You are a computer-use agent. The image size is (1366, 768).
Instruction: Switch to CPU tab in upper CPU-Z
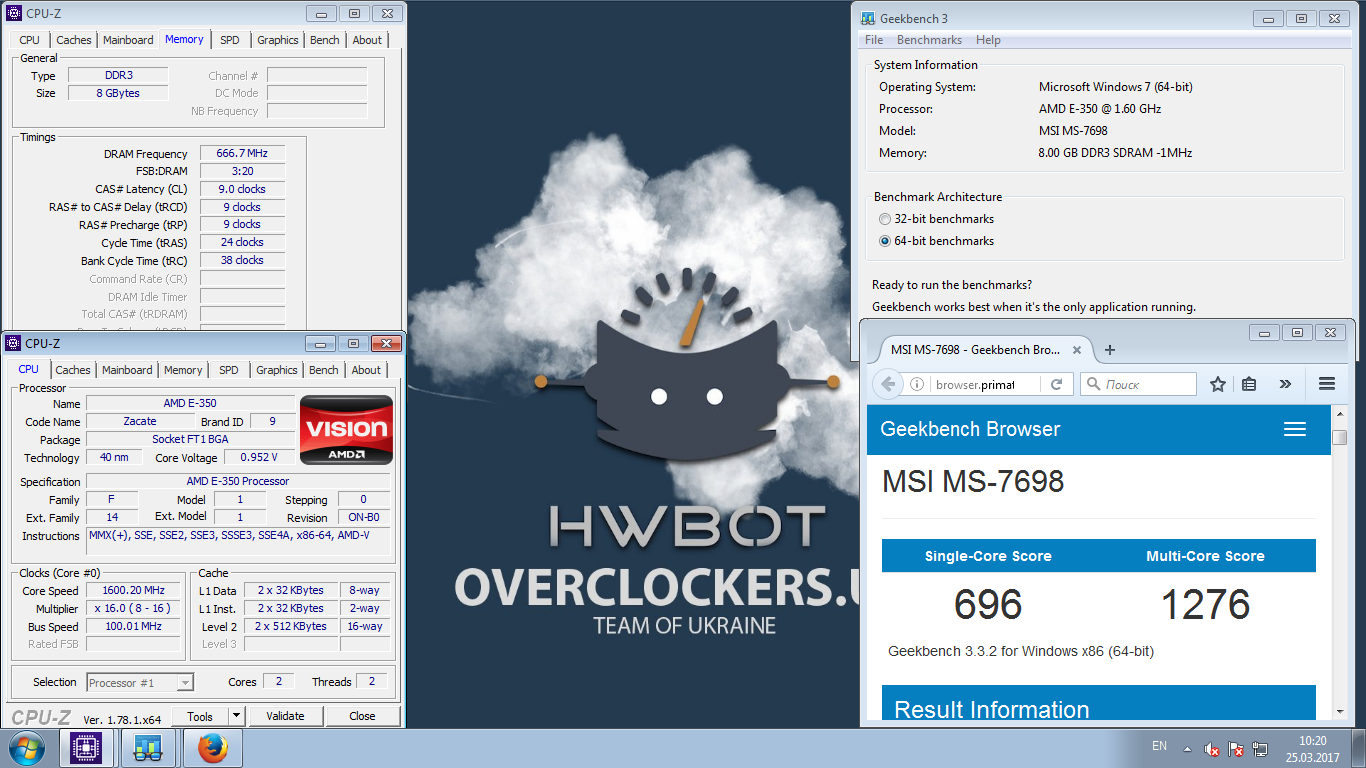[30, 40]
